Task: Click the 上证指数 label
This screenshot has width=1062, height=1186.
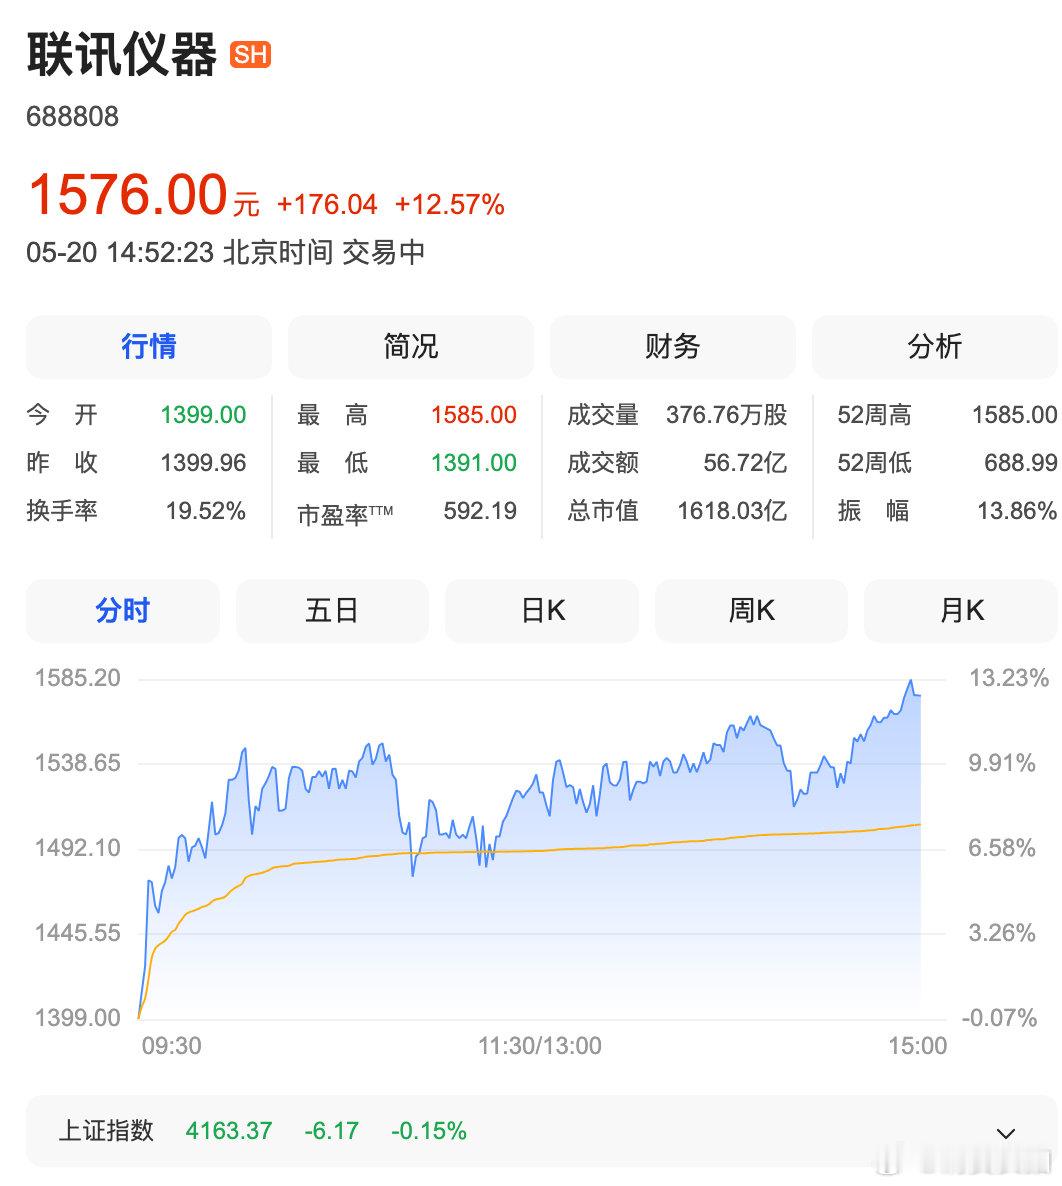Action: (x=106, y=1131)
